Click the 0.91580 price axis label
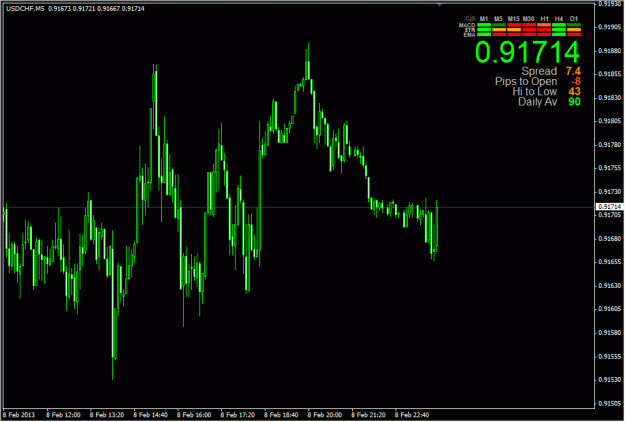The image size is (625, 422). (610, 333)
